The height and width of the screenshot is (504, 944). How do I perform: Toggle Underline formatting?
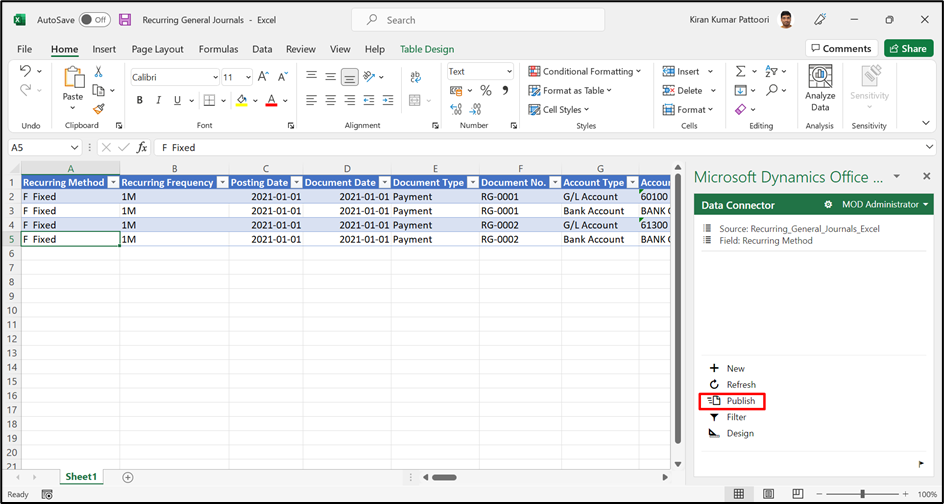click(x=177, y=101)
